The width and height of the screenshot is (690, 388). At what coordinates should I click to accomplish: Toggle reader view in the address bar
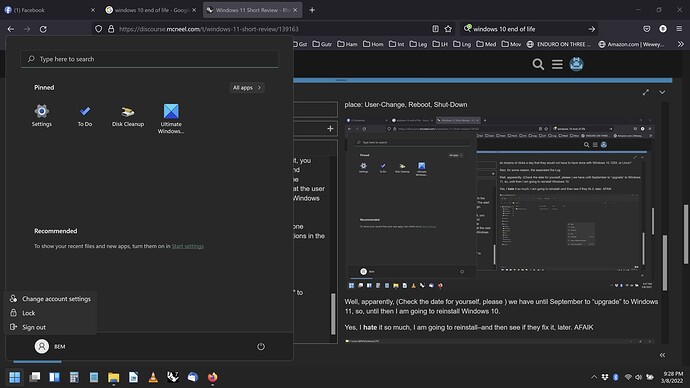pyautogui.click(x=435, y=29)
